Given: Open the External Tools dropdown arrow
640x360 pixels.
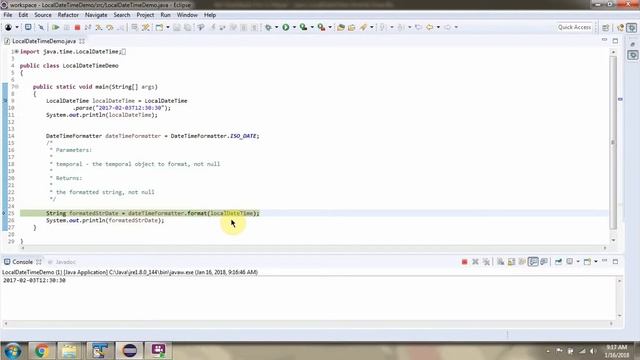Looking at the screenshot, I should (330, 27).
